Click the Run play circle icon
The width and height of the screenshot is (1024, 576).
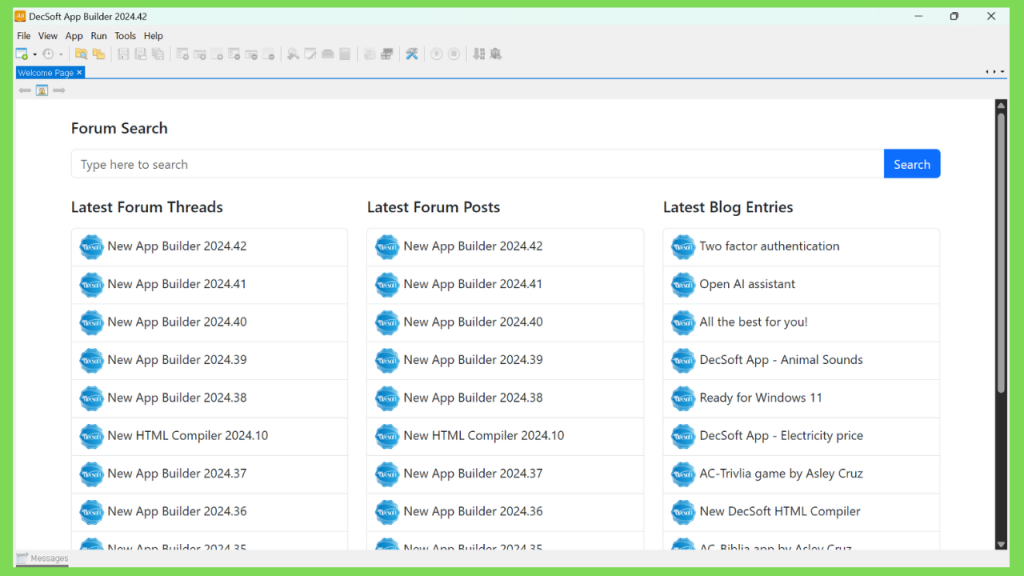(x=436, y=54)
